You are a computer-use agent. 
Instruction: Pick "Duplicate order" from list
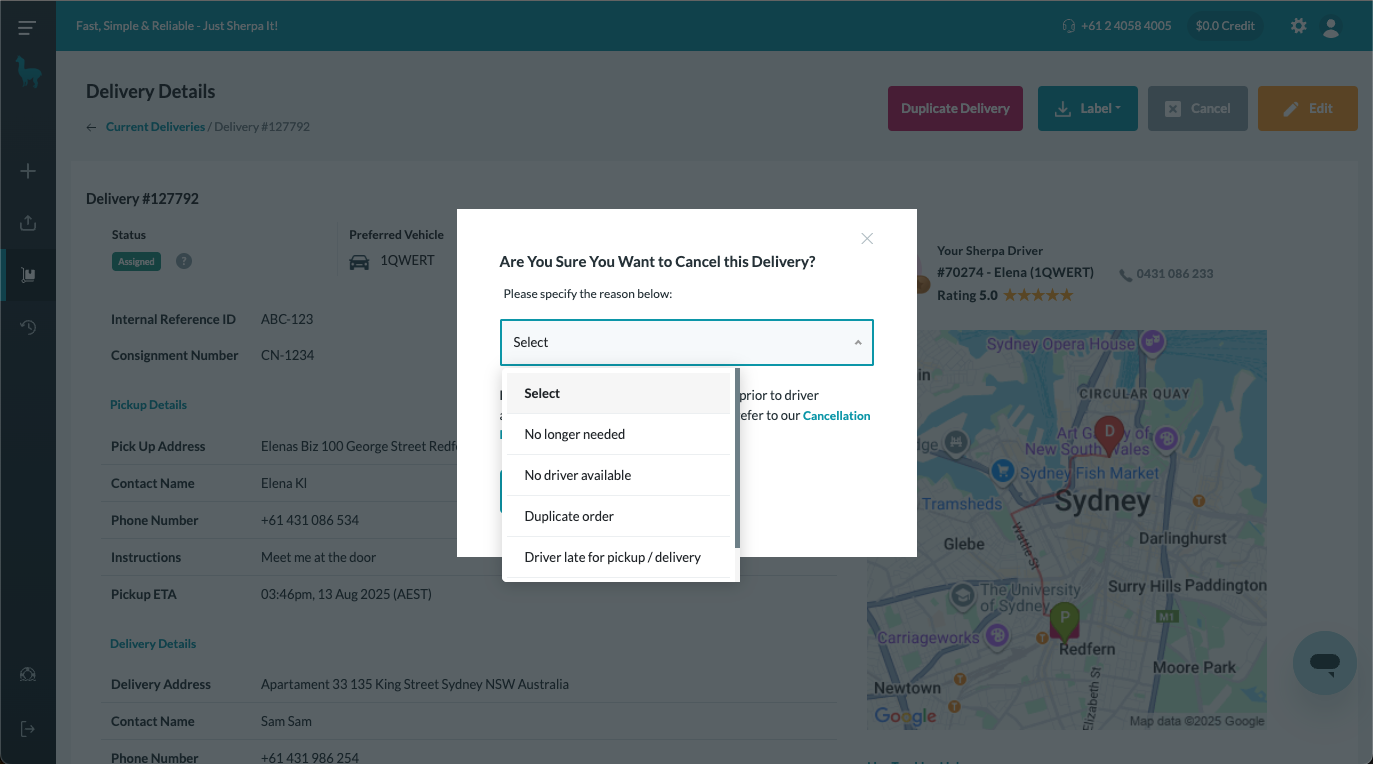[569, 516]
